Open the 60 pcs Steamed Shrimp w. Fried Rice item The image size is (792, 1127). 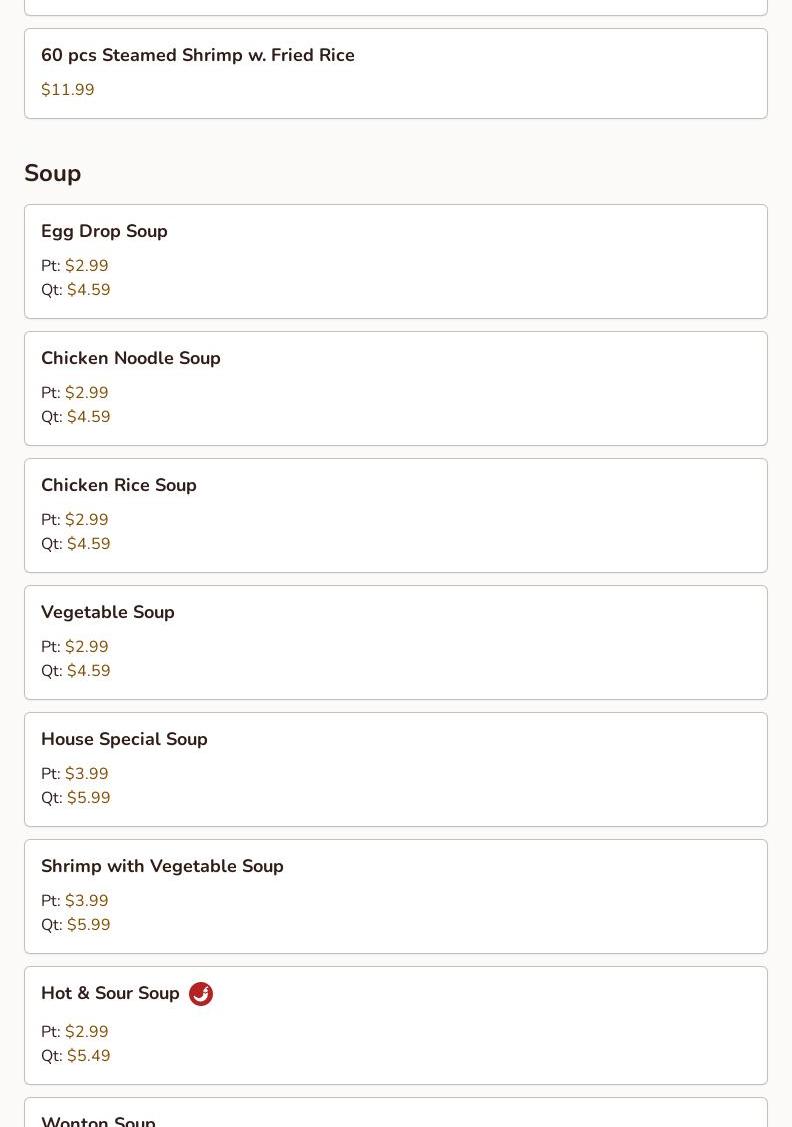tap(198, 56)
